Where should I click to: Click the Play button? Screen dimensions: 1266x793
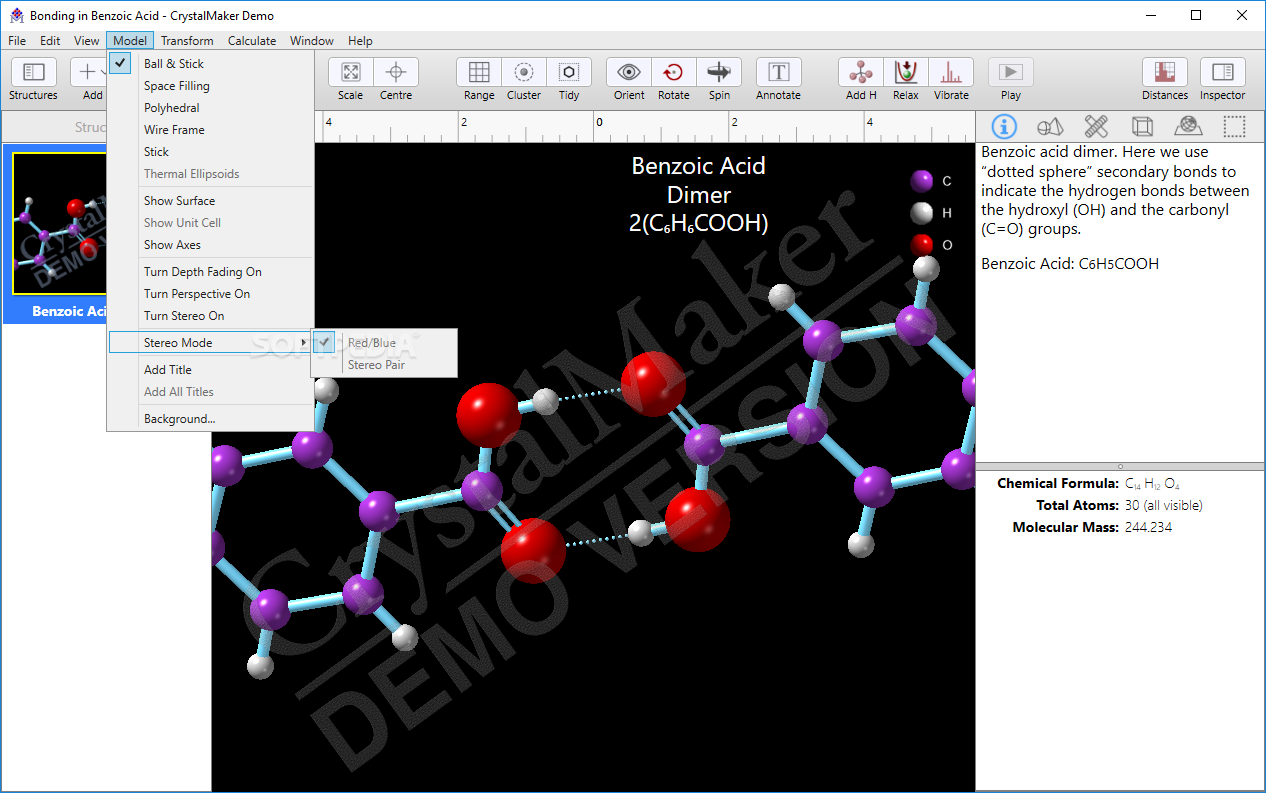(x=1011, y=72)
